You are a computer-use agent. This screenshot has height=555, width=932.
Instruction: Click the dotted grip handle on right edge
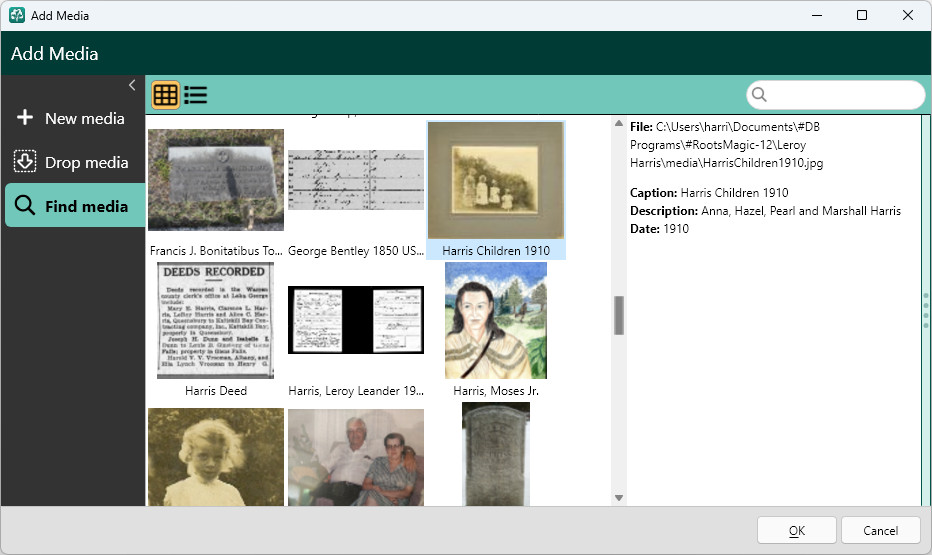tap(926, 310)
